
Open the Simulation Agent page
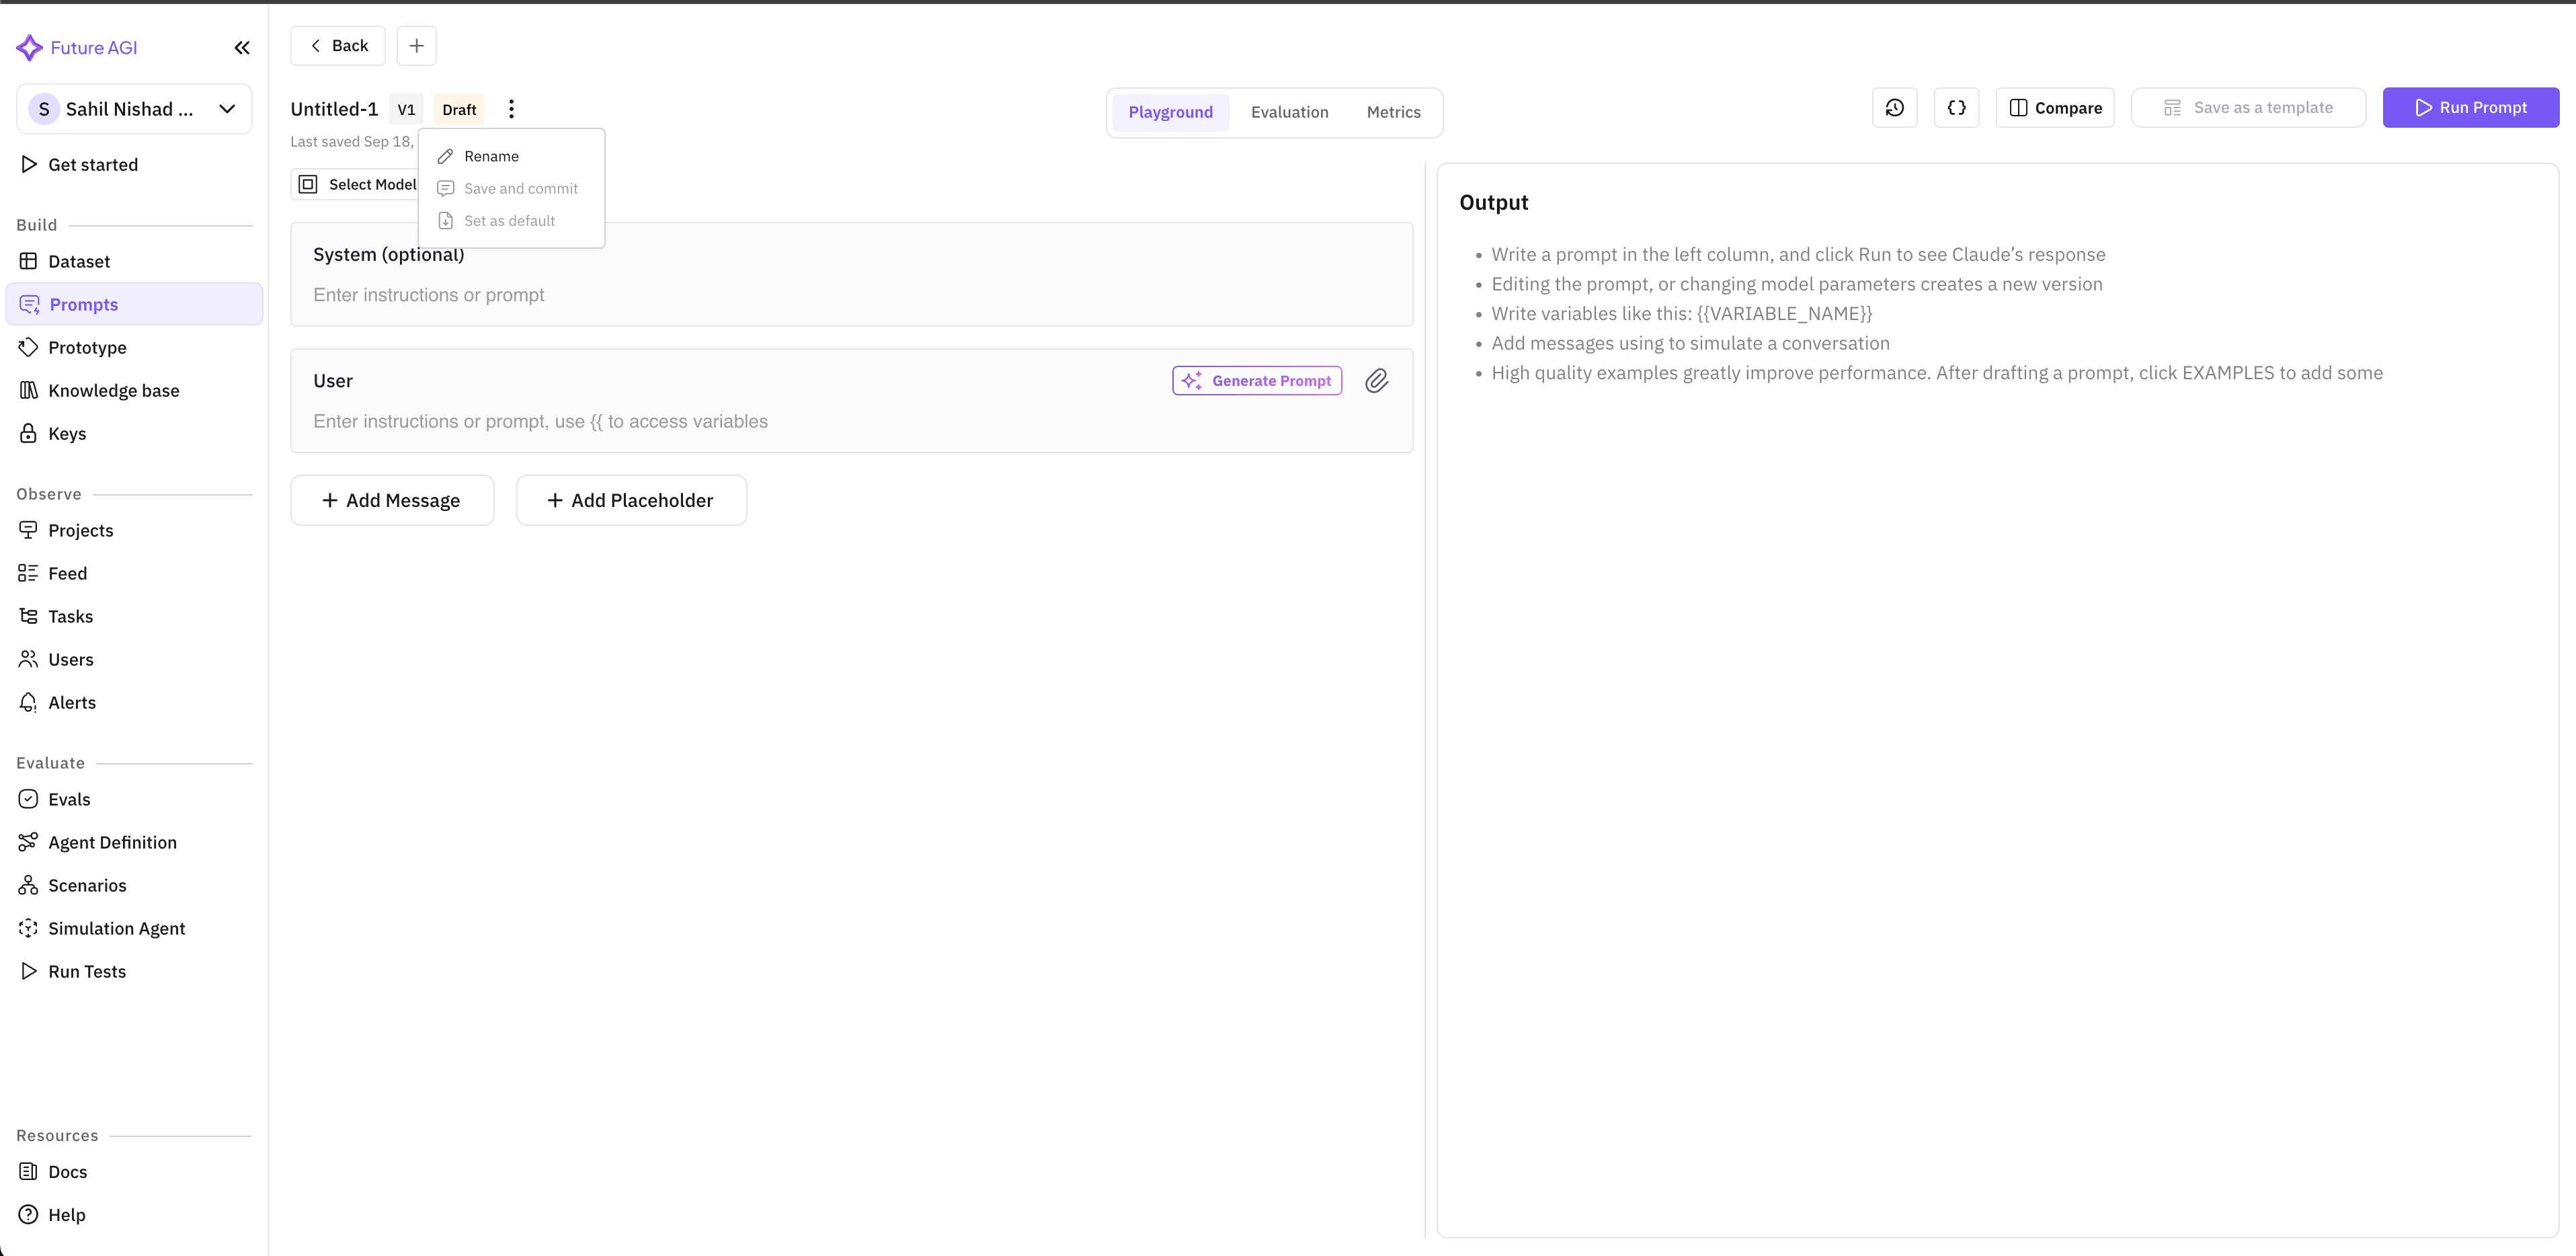pos(117,928)
